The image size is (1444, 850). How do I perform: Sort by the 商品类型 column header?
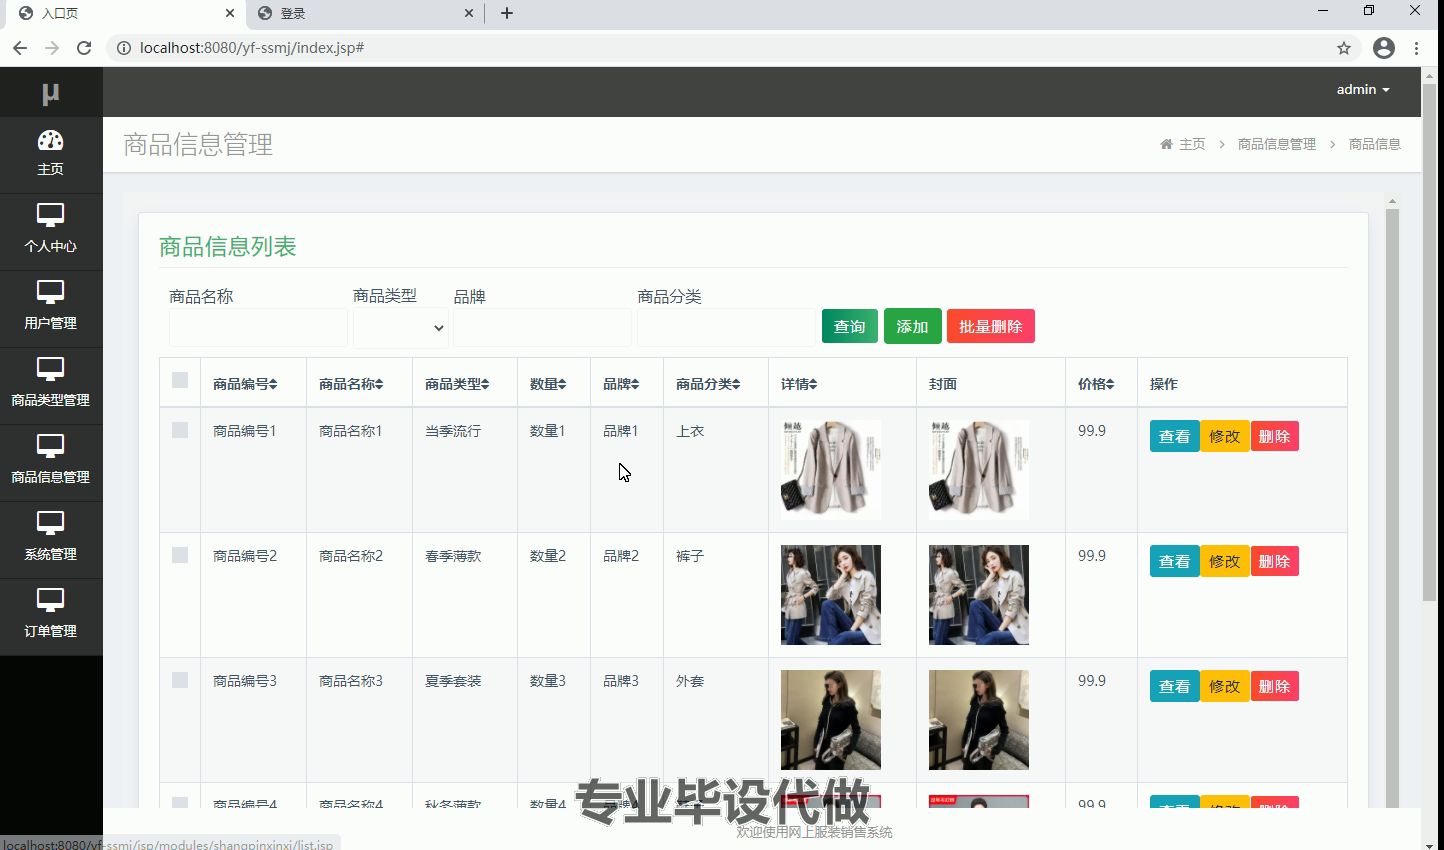457,384
